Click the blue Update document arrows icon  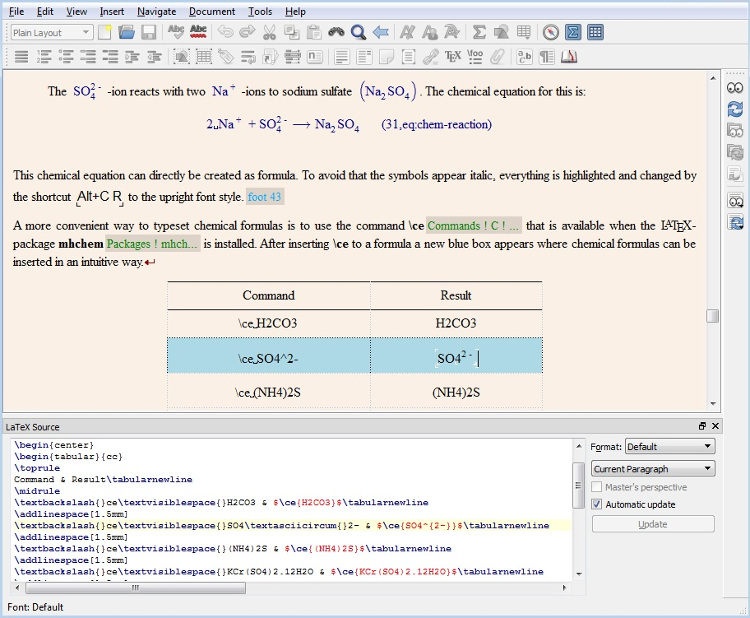(x=735, y=109)
